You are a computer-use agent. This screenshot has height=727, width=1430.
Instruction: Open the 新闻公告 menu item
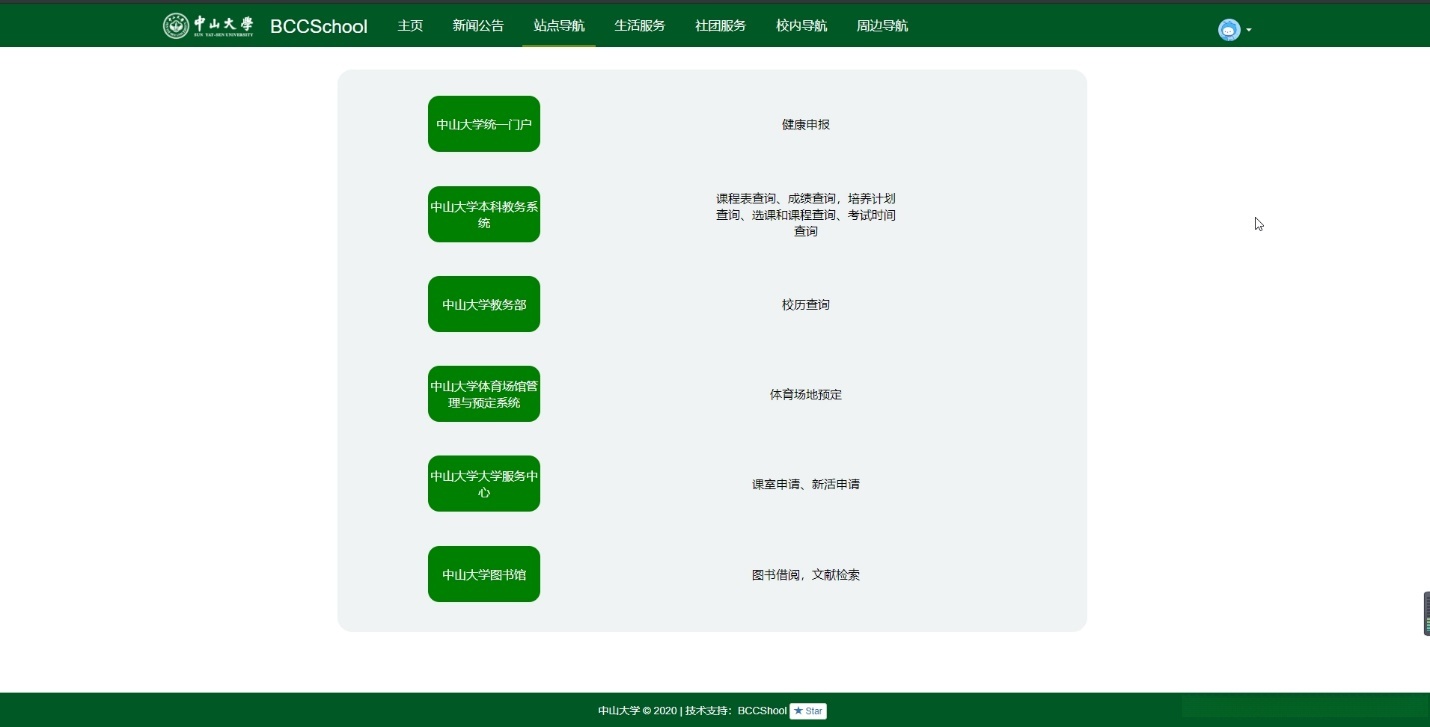[478, 26]
